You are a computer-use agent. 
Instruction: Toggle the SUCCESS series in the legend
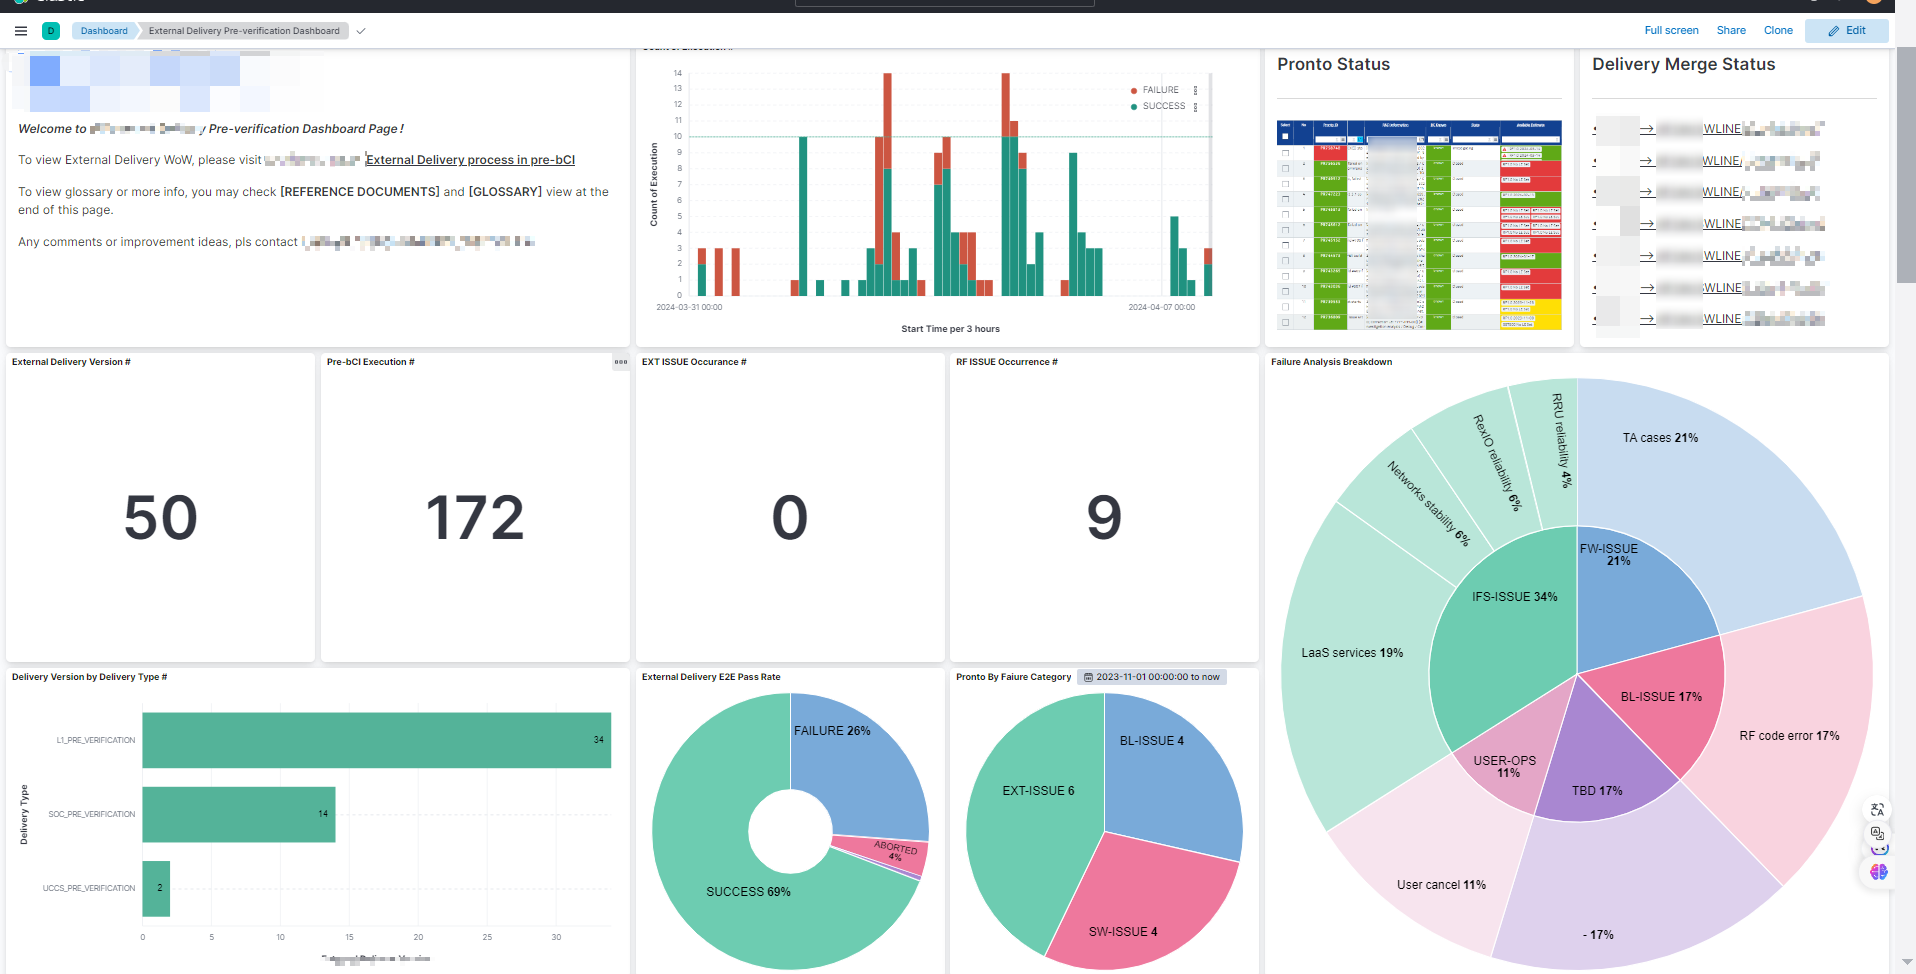click(x=1163, y=106)
